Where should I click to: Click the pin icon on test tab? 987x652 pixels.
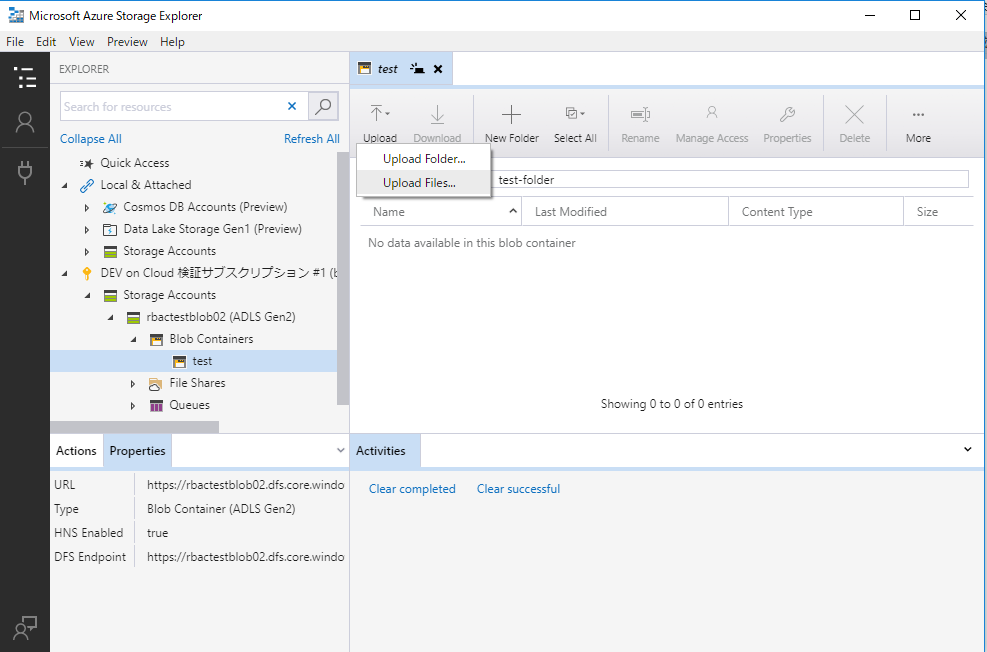point(417,69)
